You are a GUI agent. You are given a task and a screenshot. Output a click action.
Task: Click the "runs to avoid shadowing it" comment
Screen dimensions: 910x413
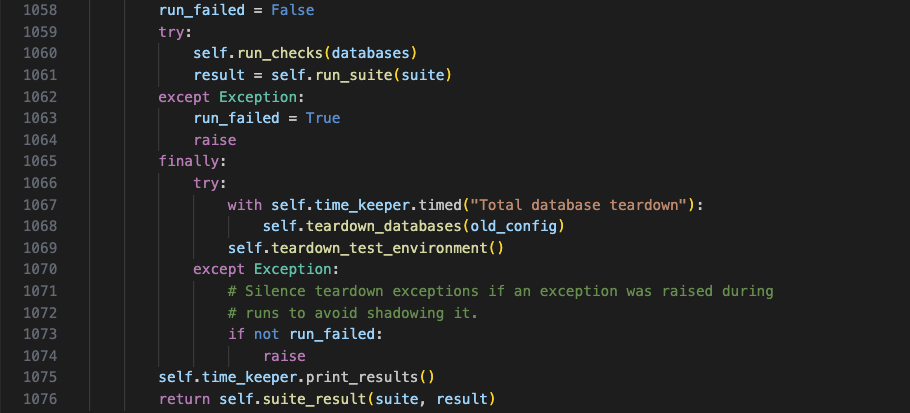(352, 313)
